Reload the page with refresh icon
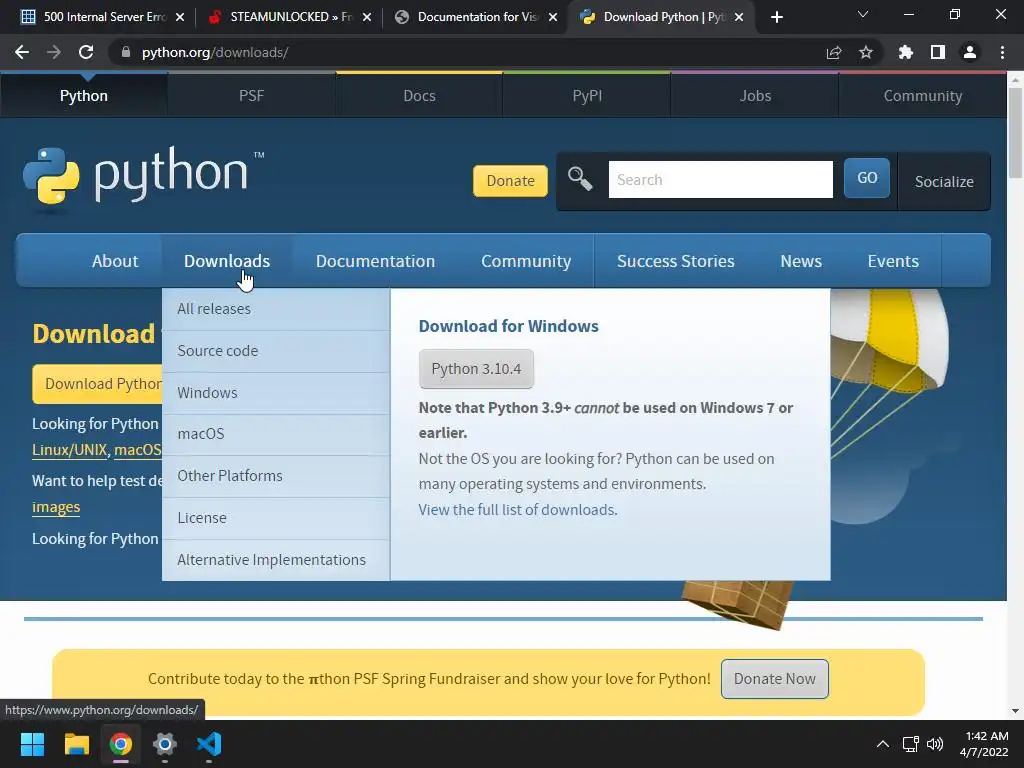The image size is (1024, 768). [x=86, y=52]
